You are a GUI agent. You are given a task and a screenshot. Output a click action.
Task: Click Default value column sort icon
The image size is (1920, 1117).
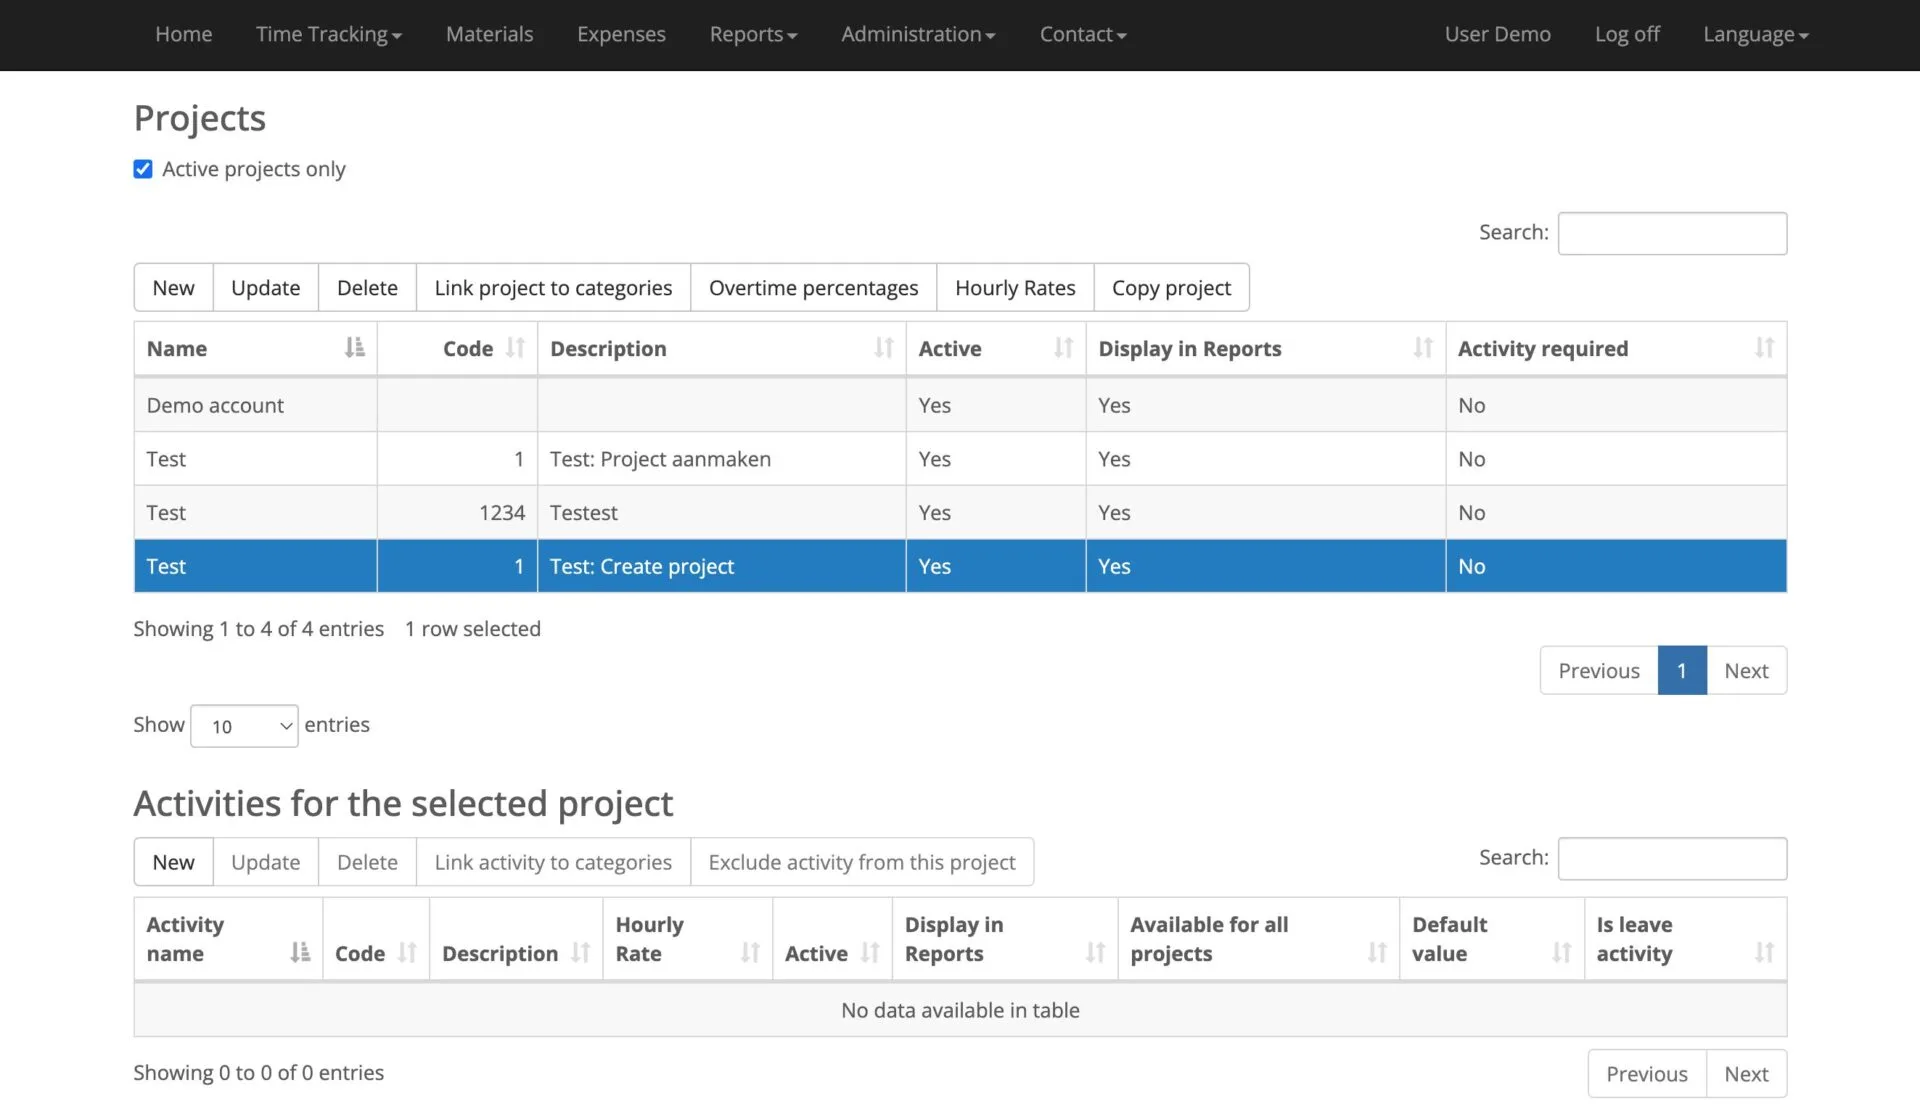[1561, 953]
